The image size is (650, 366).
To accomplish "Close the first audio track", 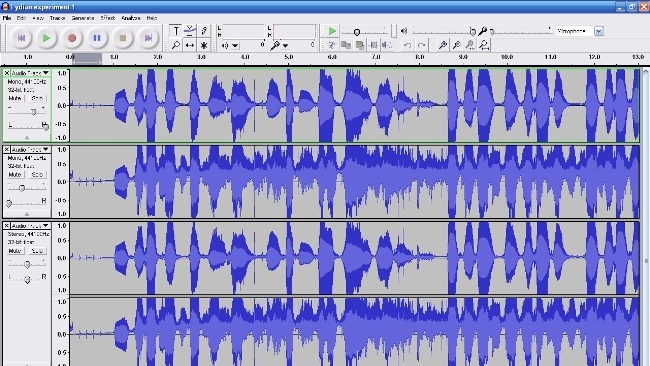I will click(x=7, y=73).
